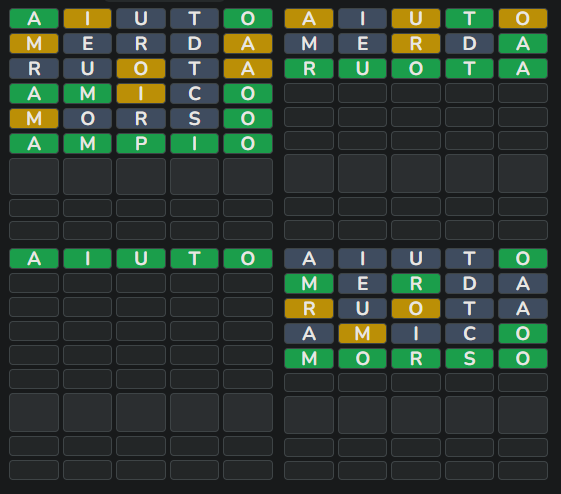Screen dimensions: 561x494
Task: Click green O tile of RUOTA, top-right board
Action: (x=416, y=68)
